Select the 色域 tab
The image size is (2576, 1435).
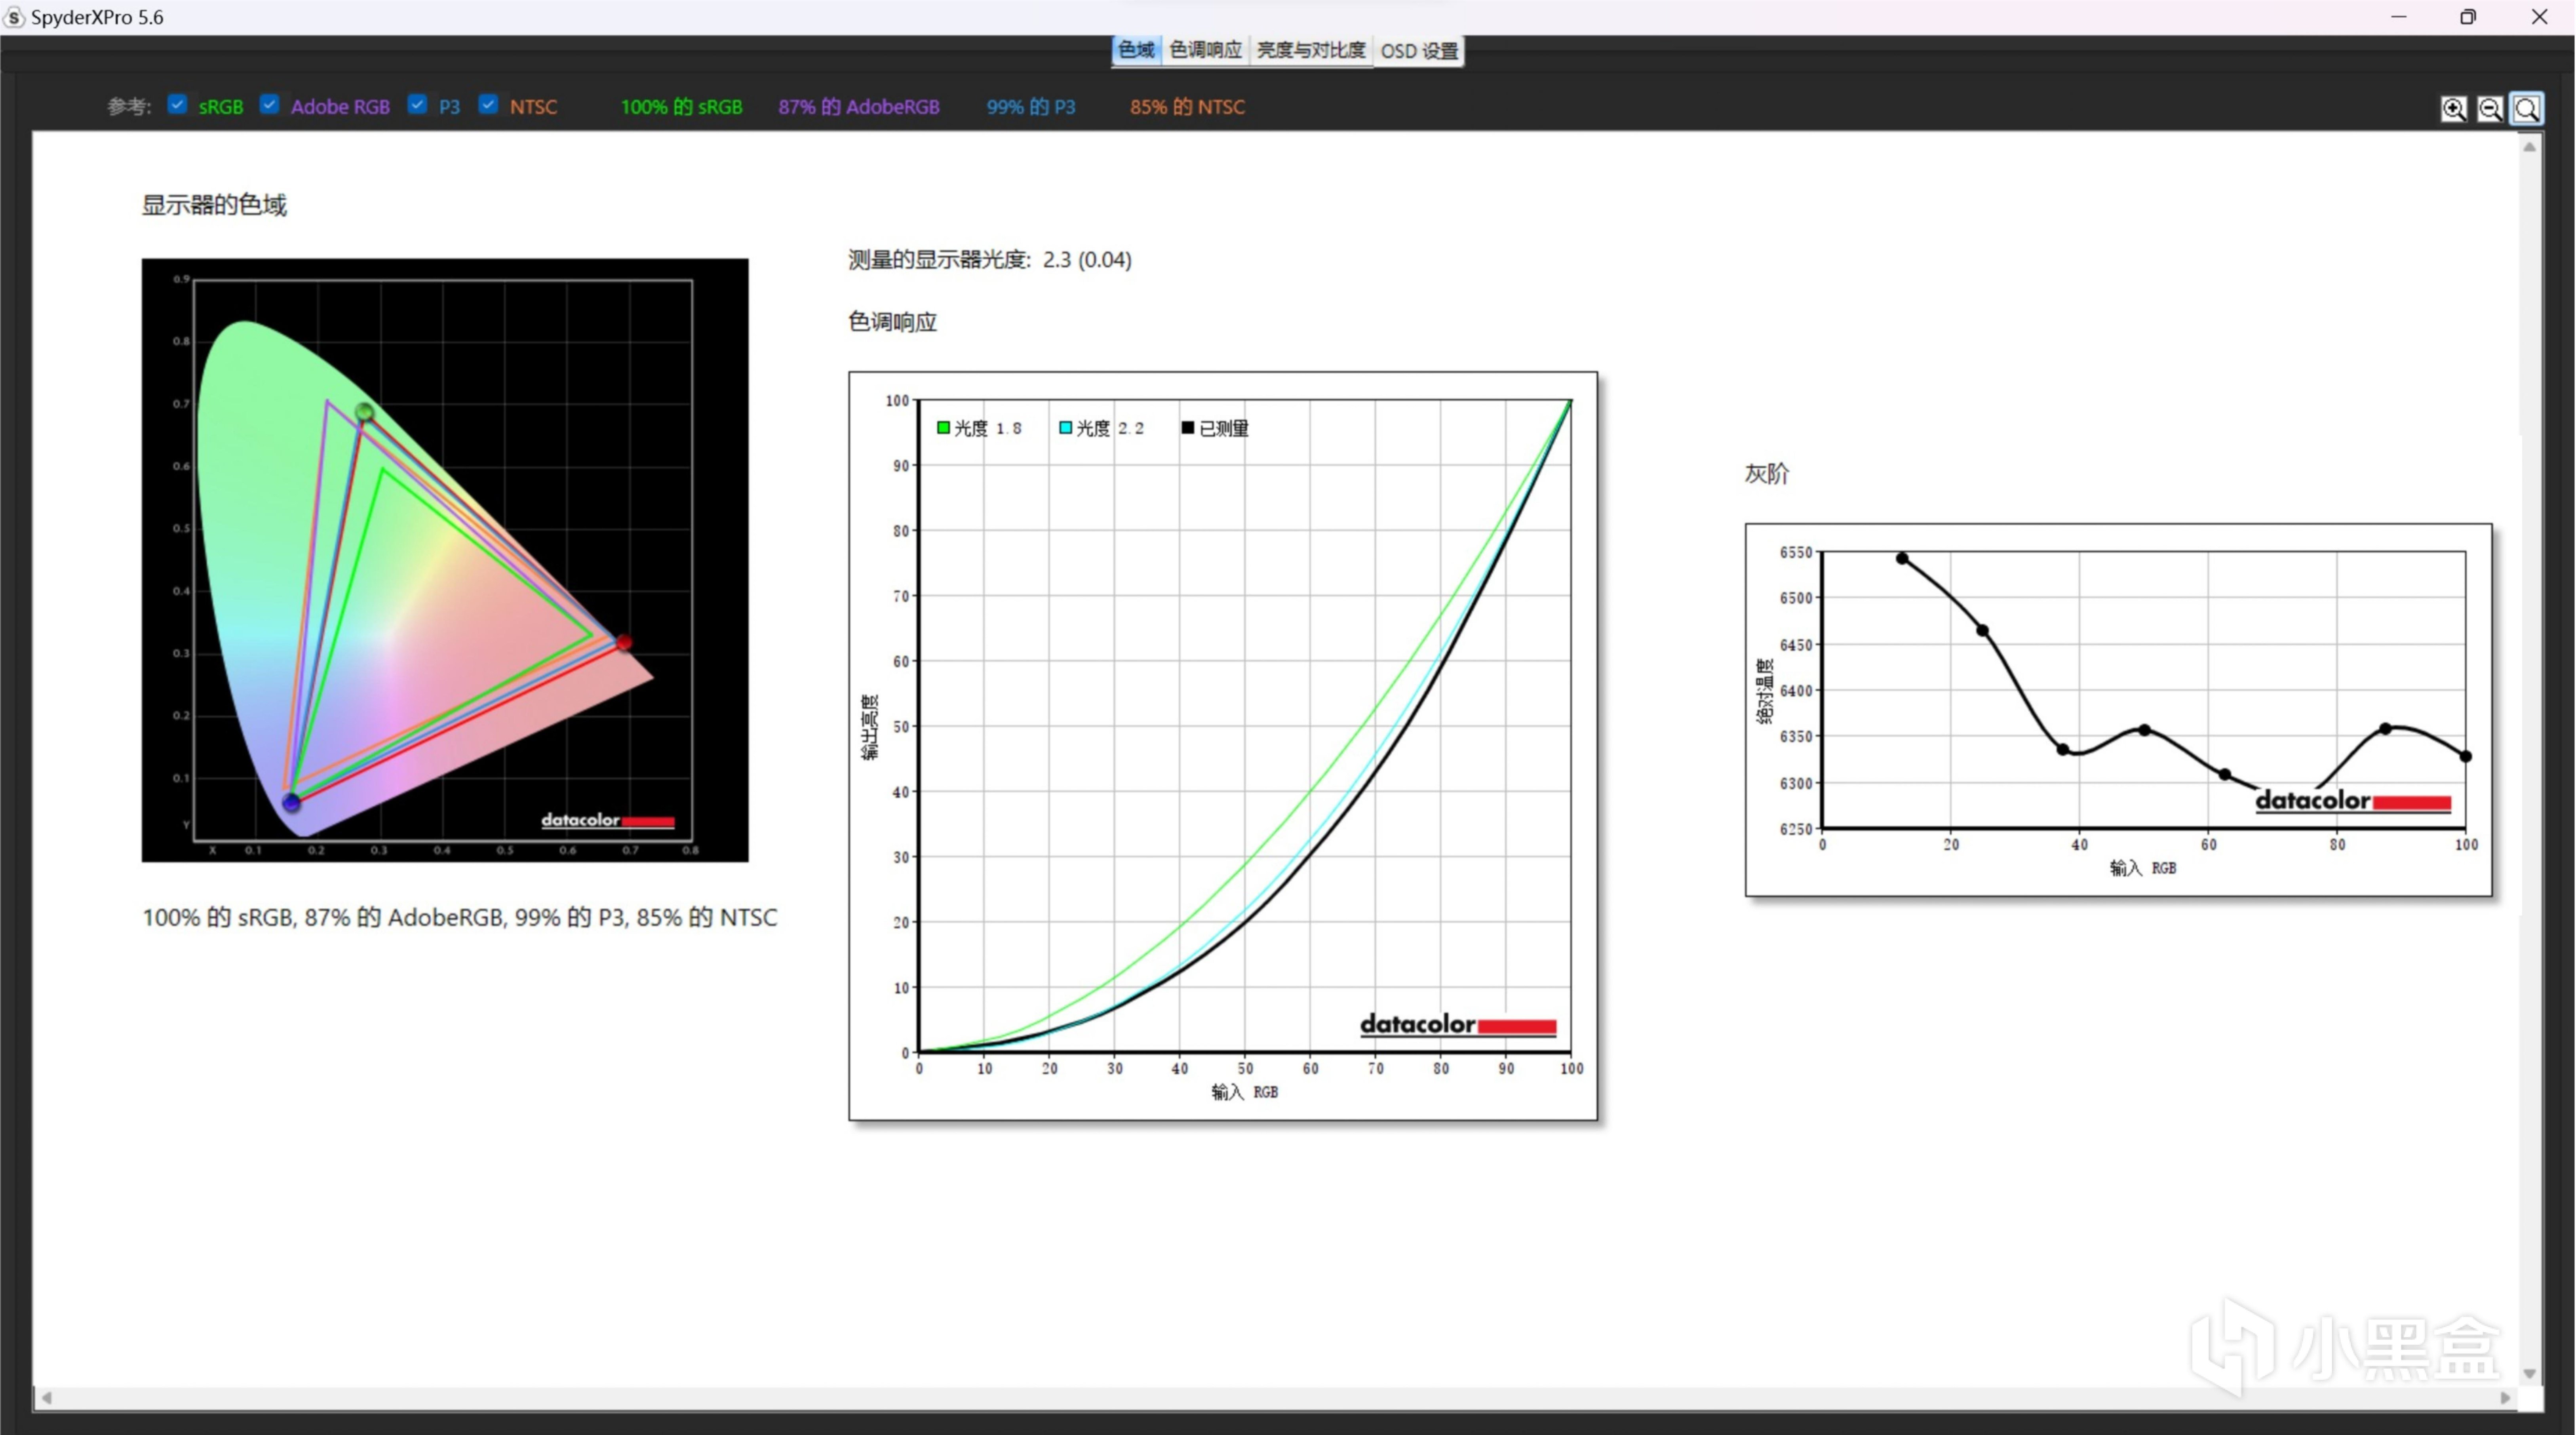(x=1136, y=50)
